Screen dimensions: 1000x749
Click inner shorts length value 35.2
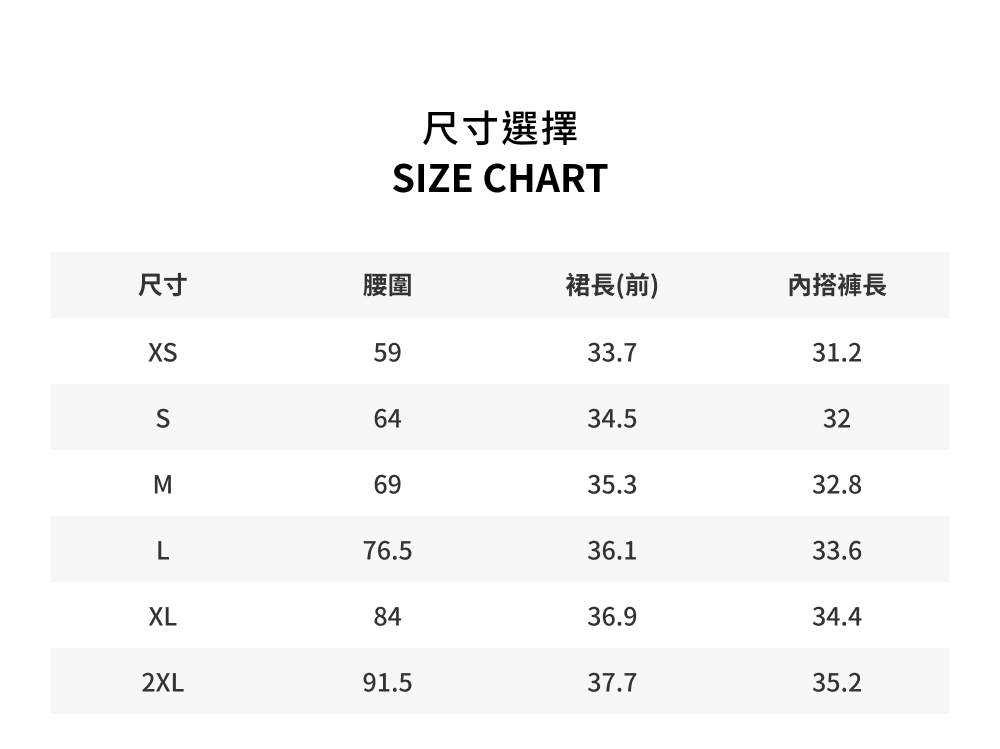click(837, 683)
